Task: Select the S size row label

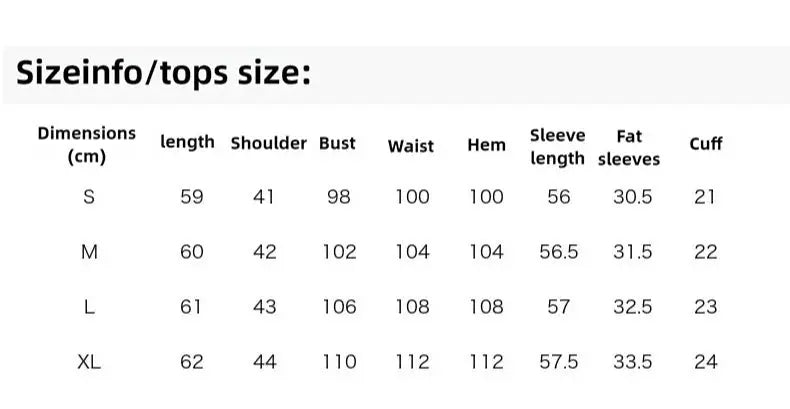Action: [x=89, y=196]
